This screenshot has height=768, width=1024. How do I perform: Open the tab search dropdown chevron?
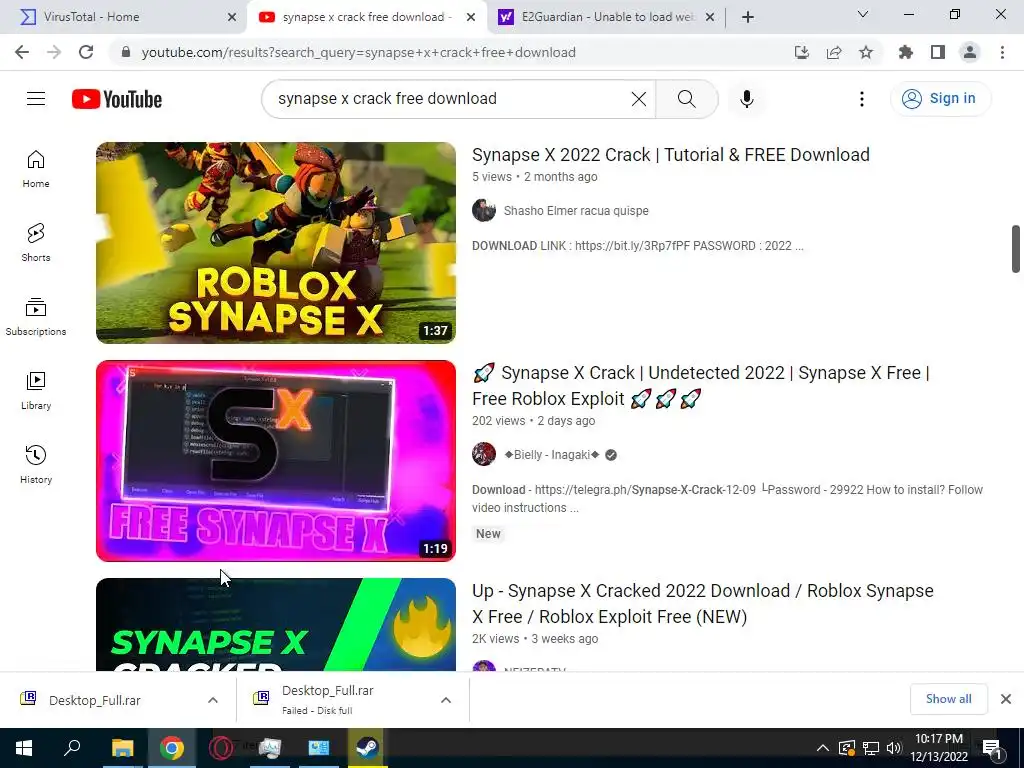tap(863, 14)
